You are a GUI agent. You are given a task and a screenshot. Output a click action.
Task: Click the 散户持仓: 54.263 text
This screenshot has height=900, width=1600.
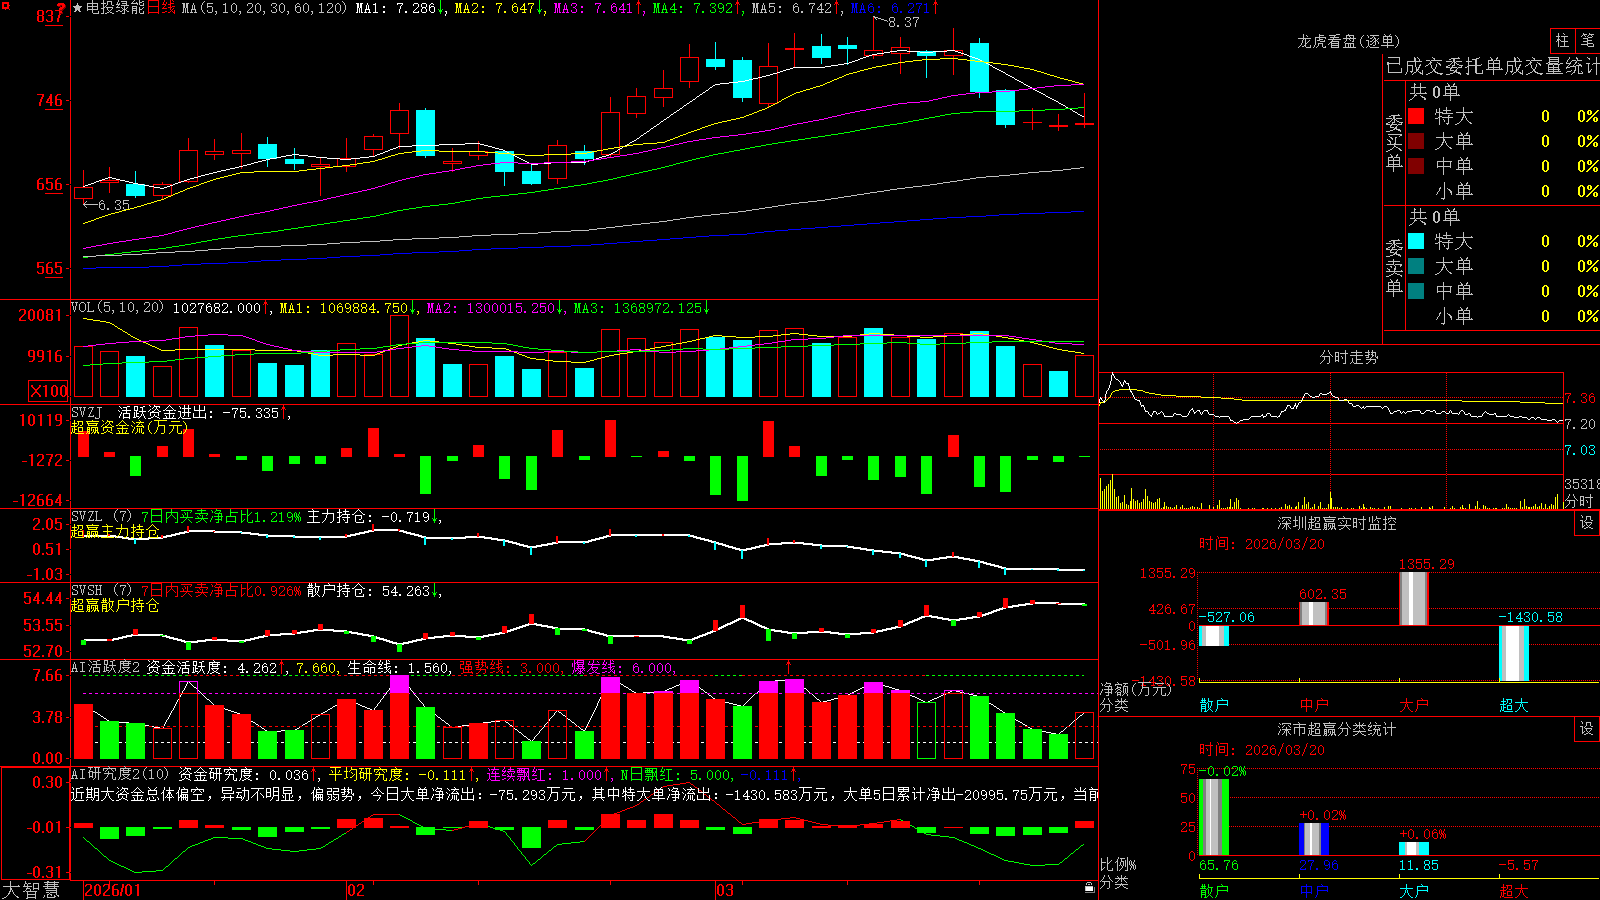(368, 590)
